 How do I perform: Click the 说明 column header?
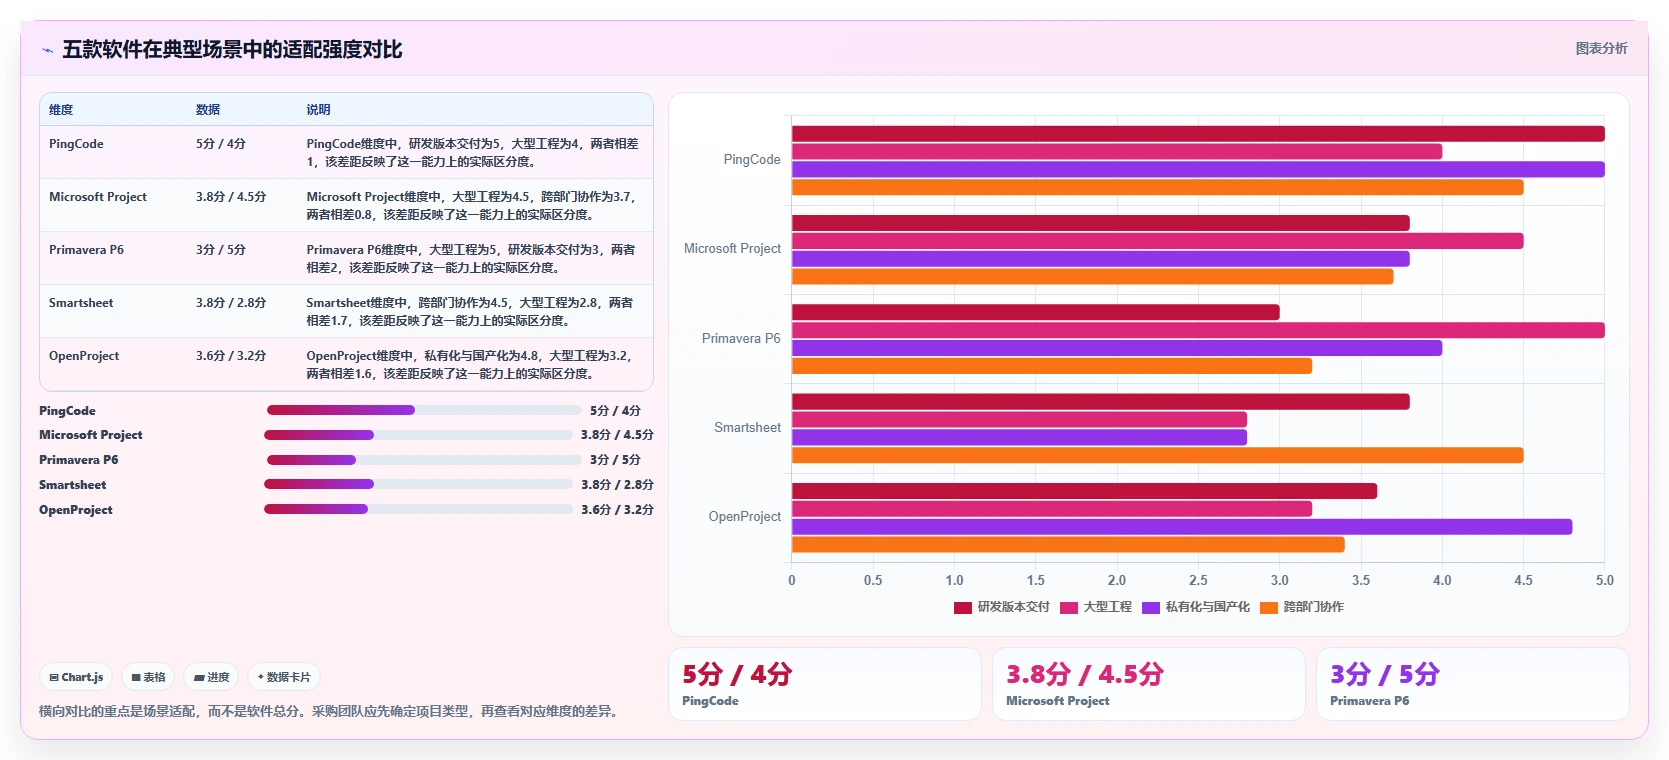318,110
